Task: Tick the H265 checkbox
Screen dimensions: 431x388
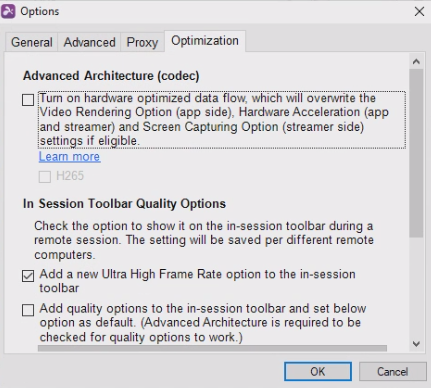Action: coord(45,176)
